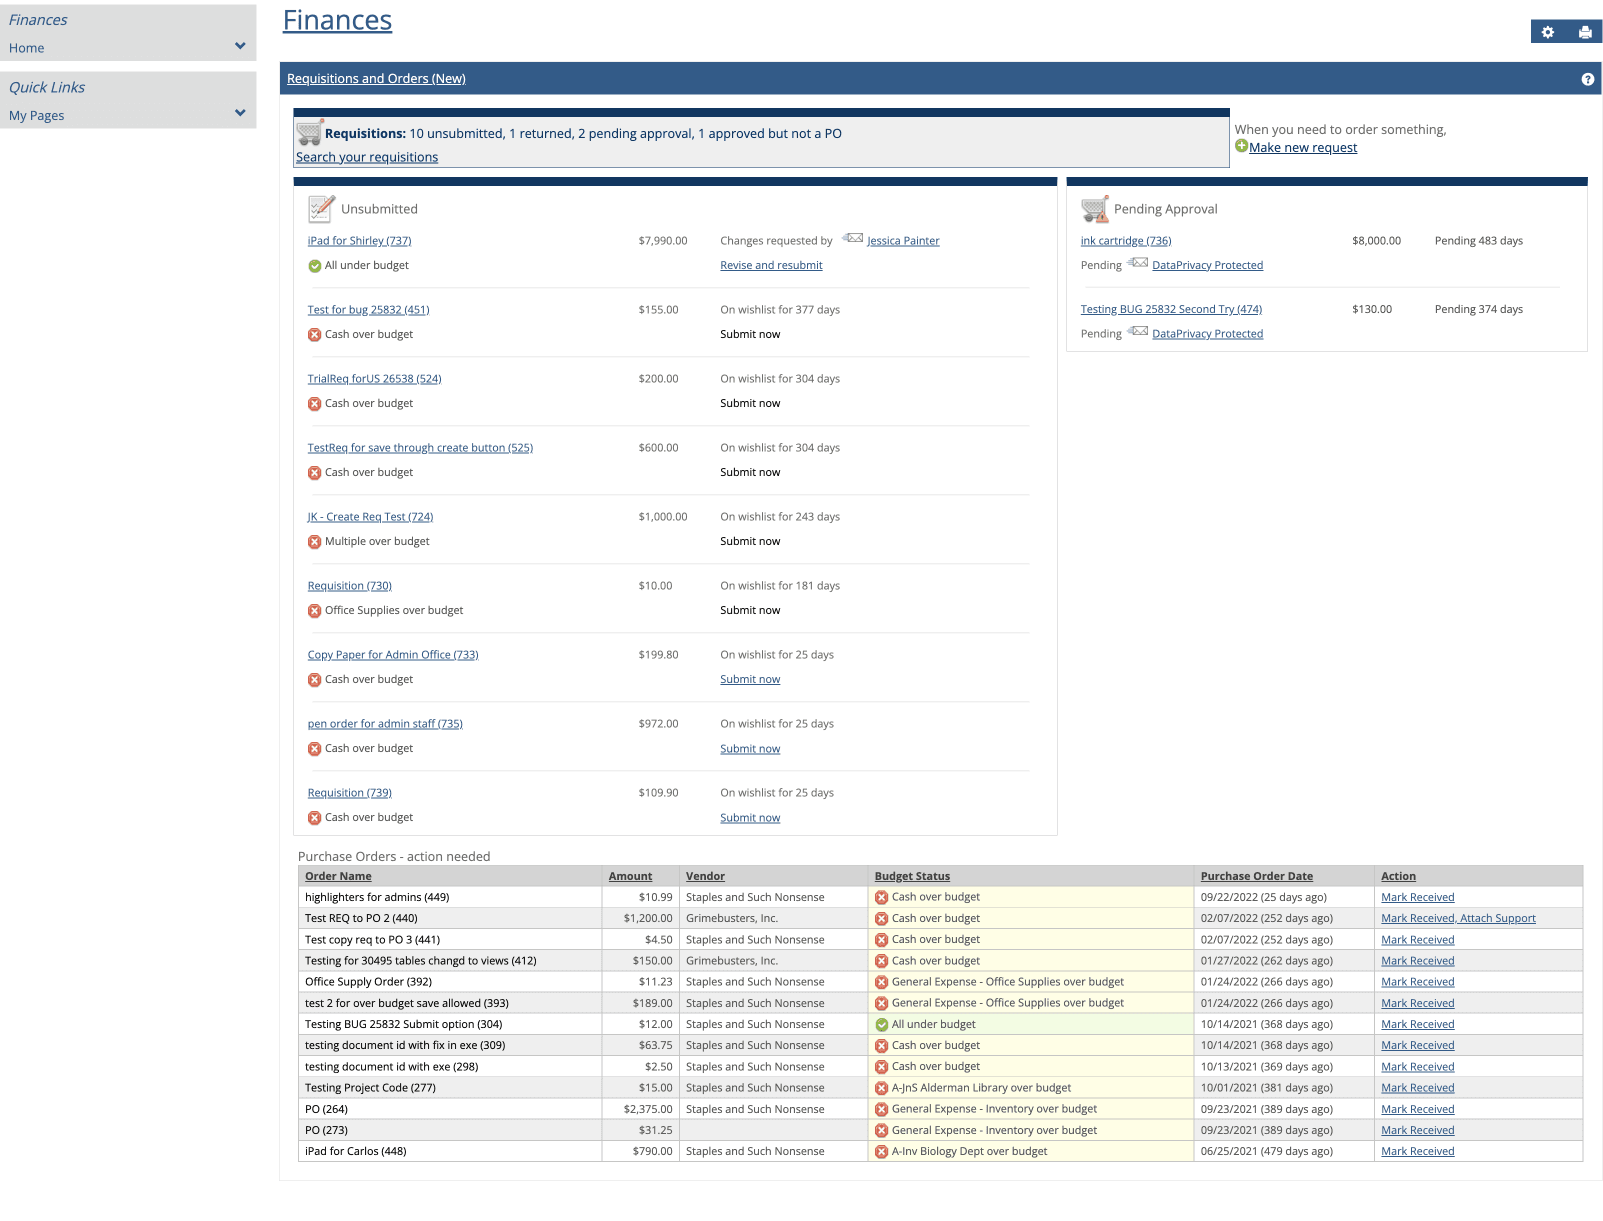
Task: Click the Unsubmitted notepad icon
Action: tap(321, 208)
